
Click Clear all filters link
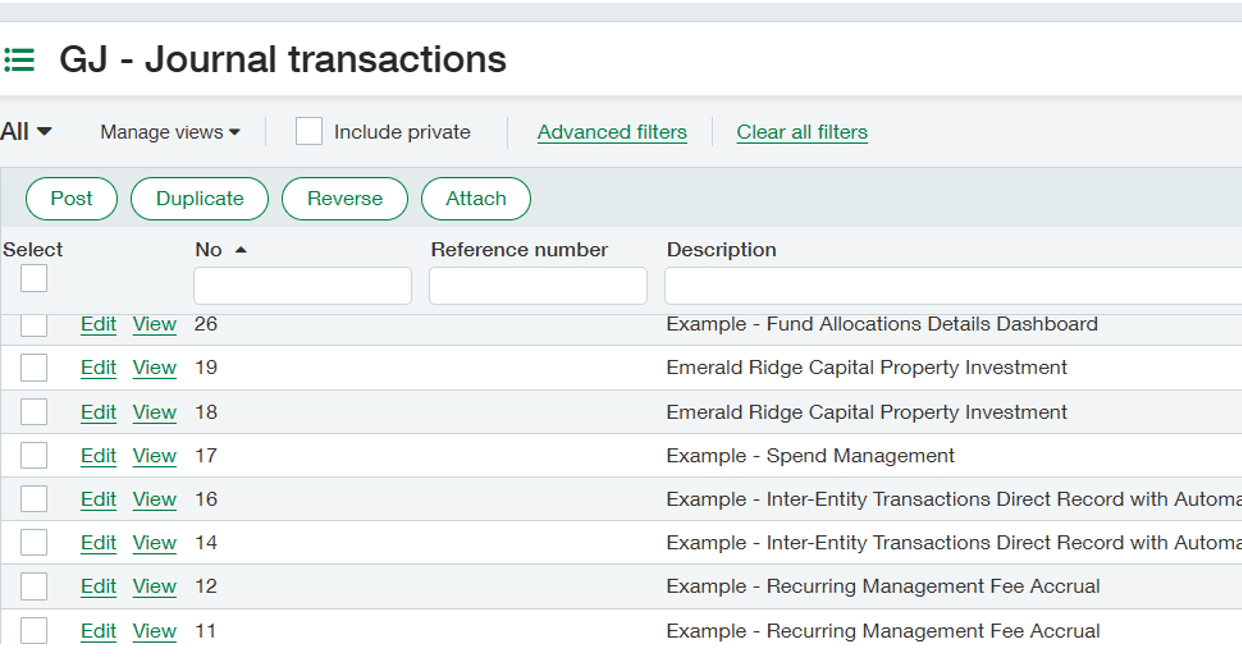pos(802,132)
